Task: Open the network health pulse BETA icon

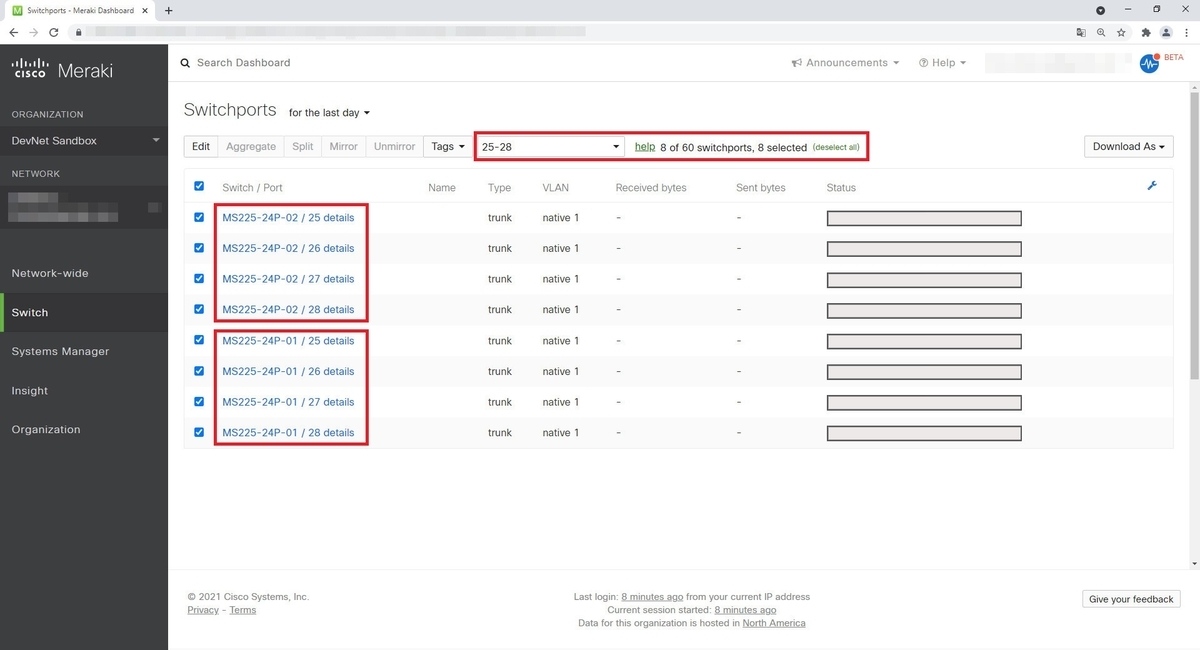Action: pos(1149,63)
